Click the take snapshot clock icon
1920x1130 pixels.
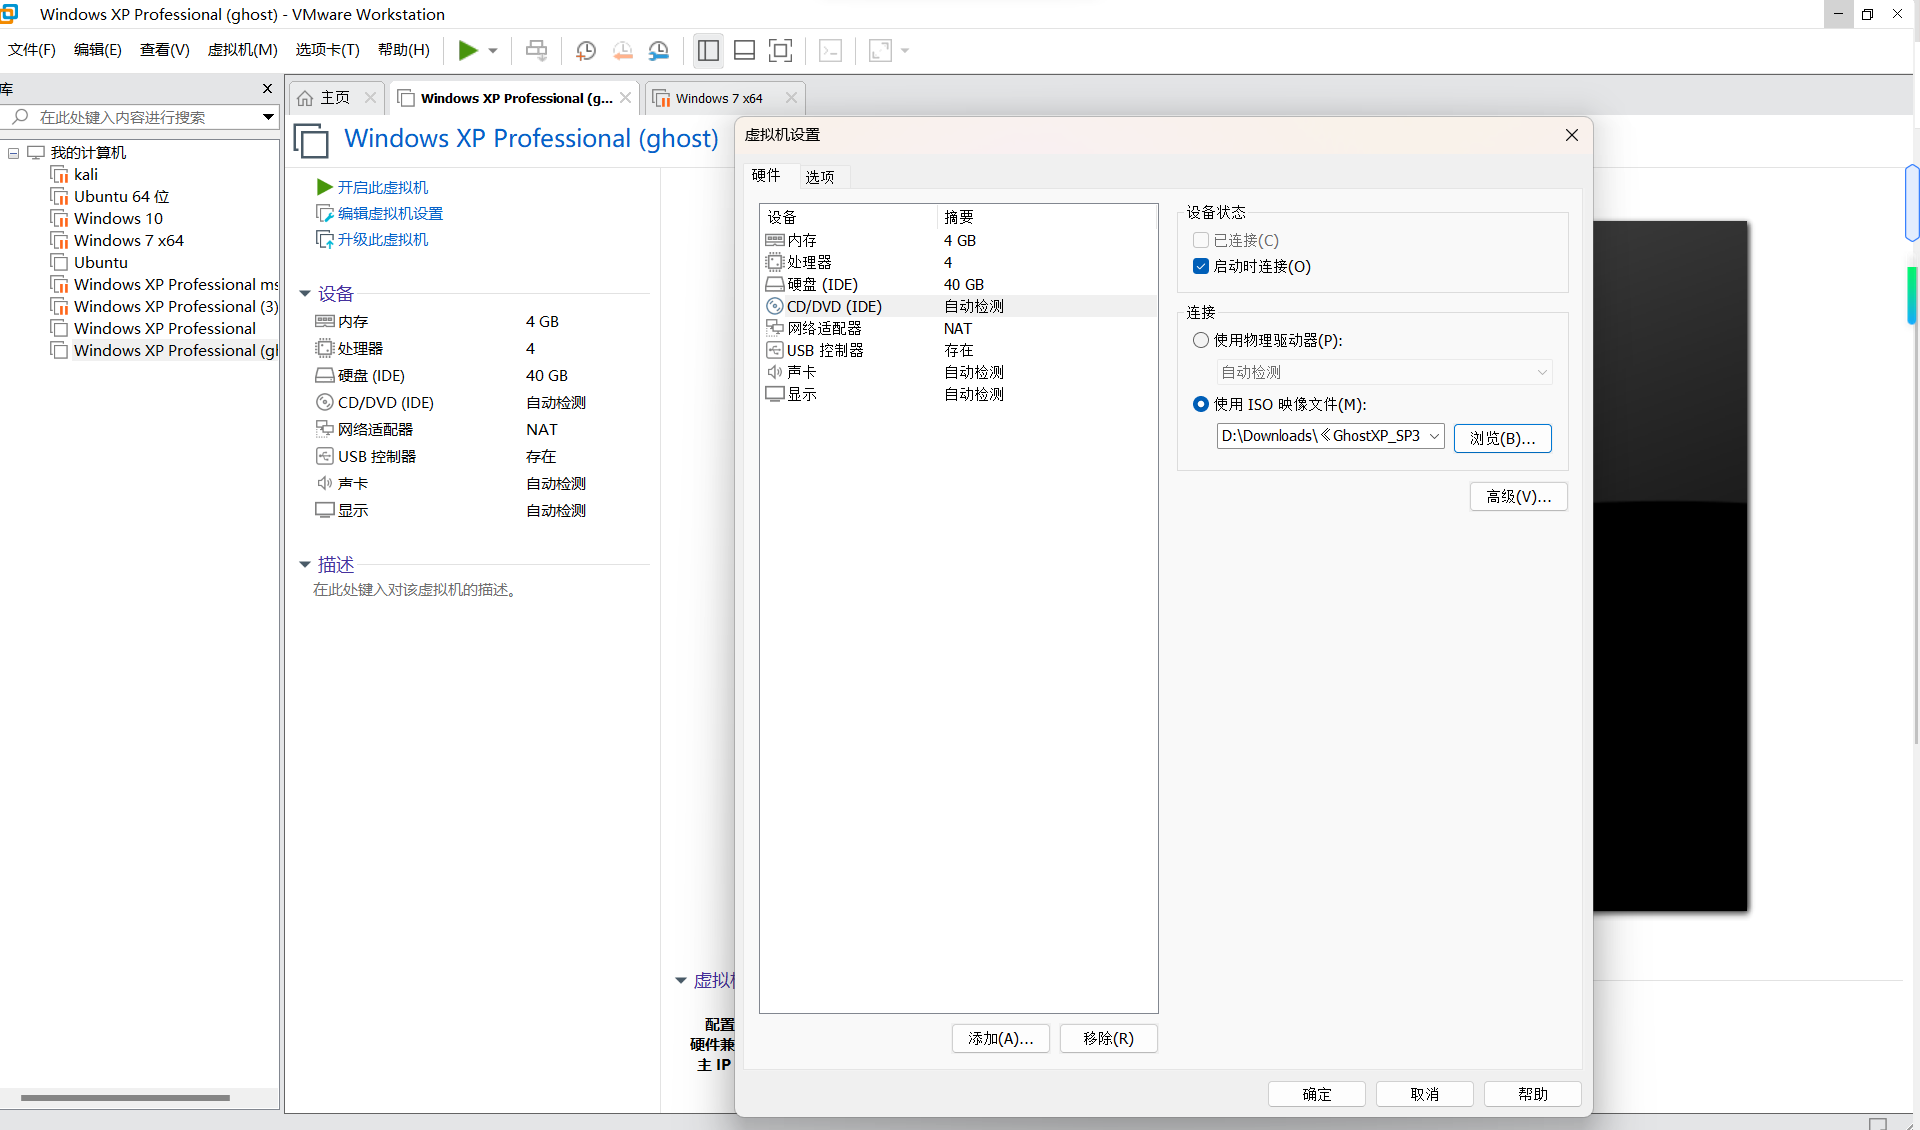tap(586, 50)
